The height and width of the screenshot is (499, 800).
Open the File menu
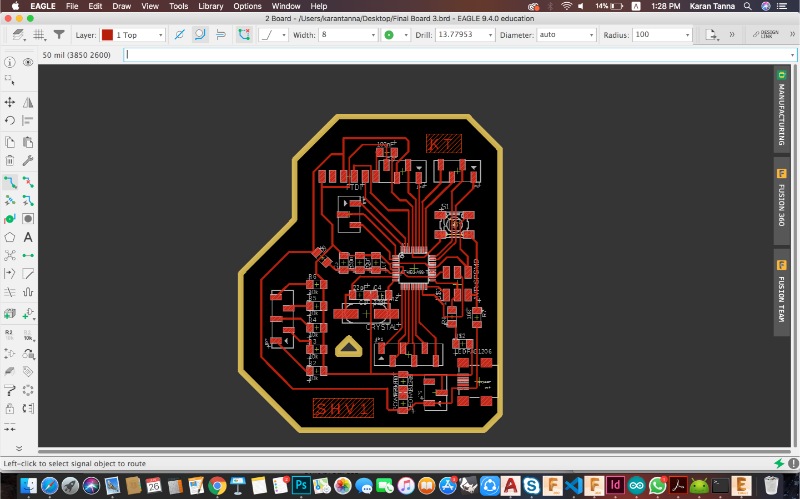tap(72, 6)
